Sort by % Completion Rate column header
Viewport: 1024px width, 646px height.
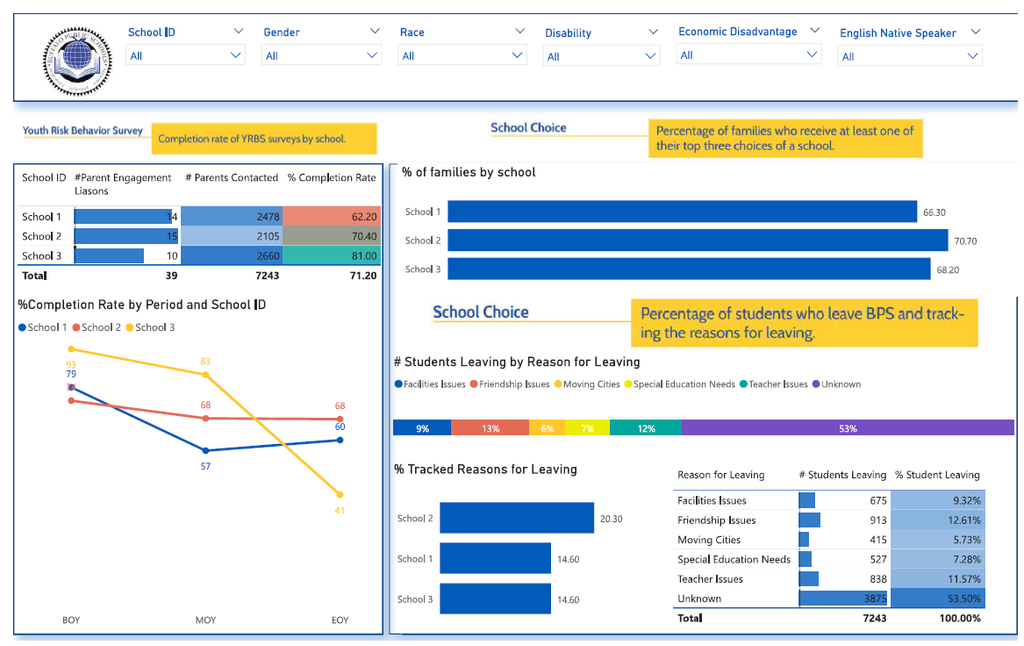click(332, 177)
